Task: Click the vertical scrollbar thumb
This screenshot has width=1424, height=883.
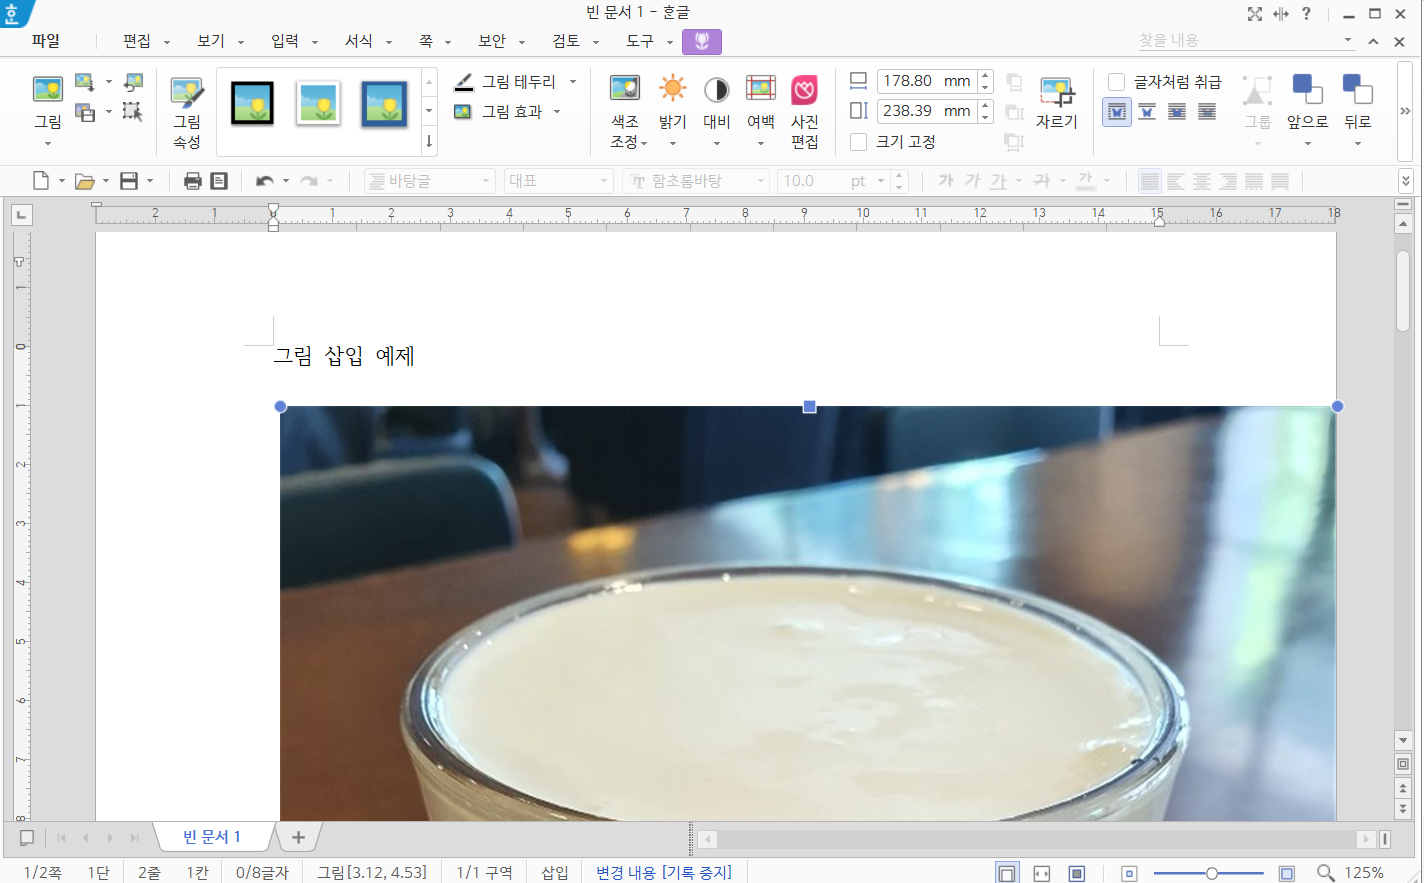Action: (1403, 290)
